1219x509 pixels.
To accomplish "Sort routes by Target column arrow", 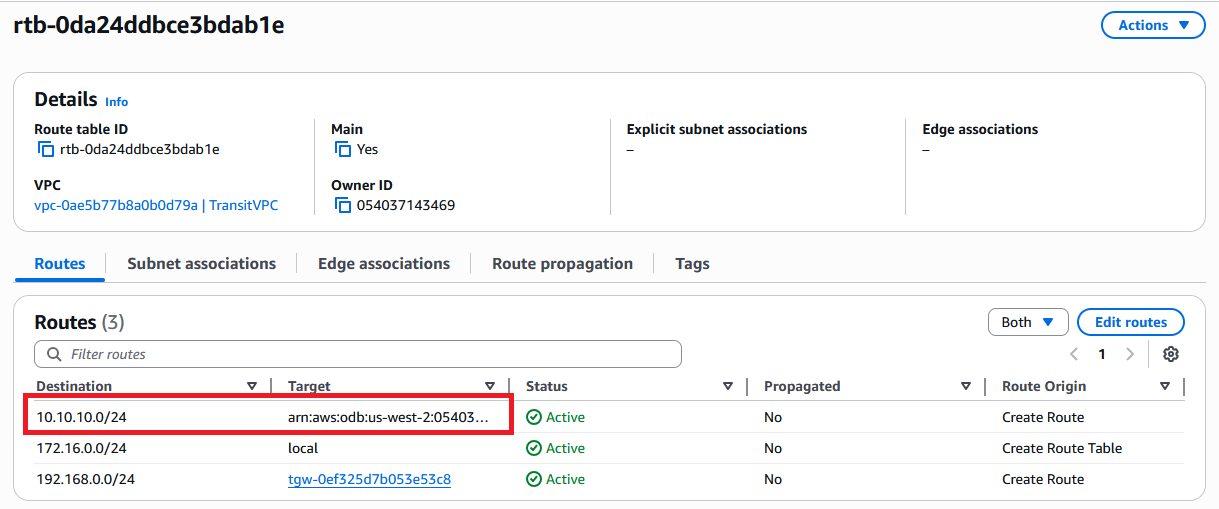I will (490, 386).
